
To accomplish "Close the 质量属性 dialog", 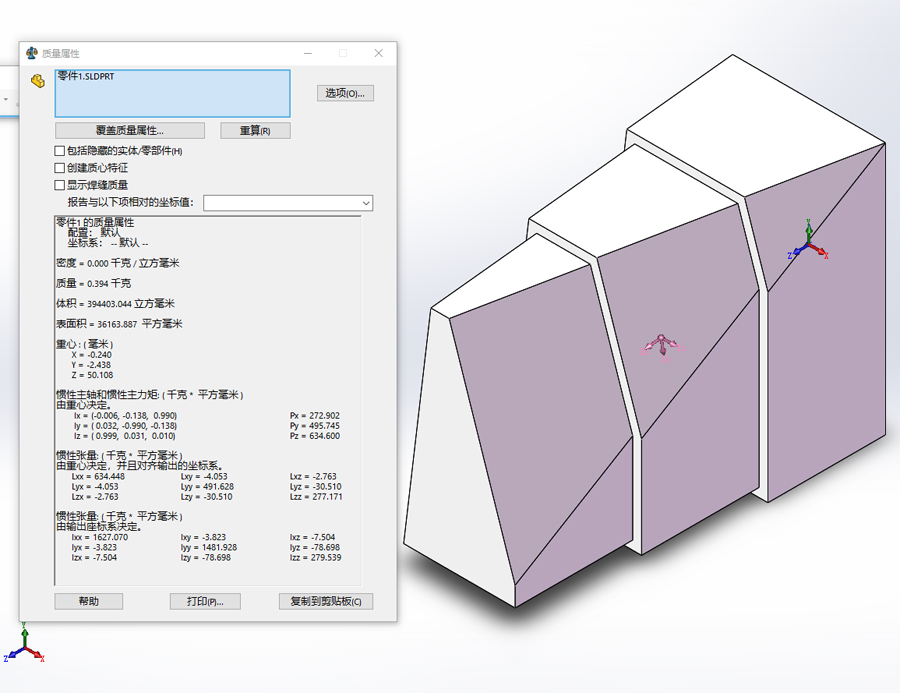I will (377, 53).
